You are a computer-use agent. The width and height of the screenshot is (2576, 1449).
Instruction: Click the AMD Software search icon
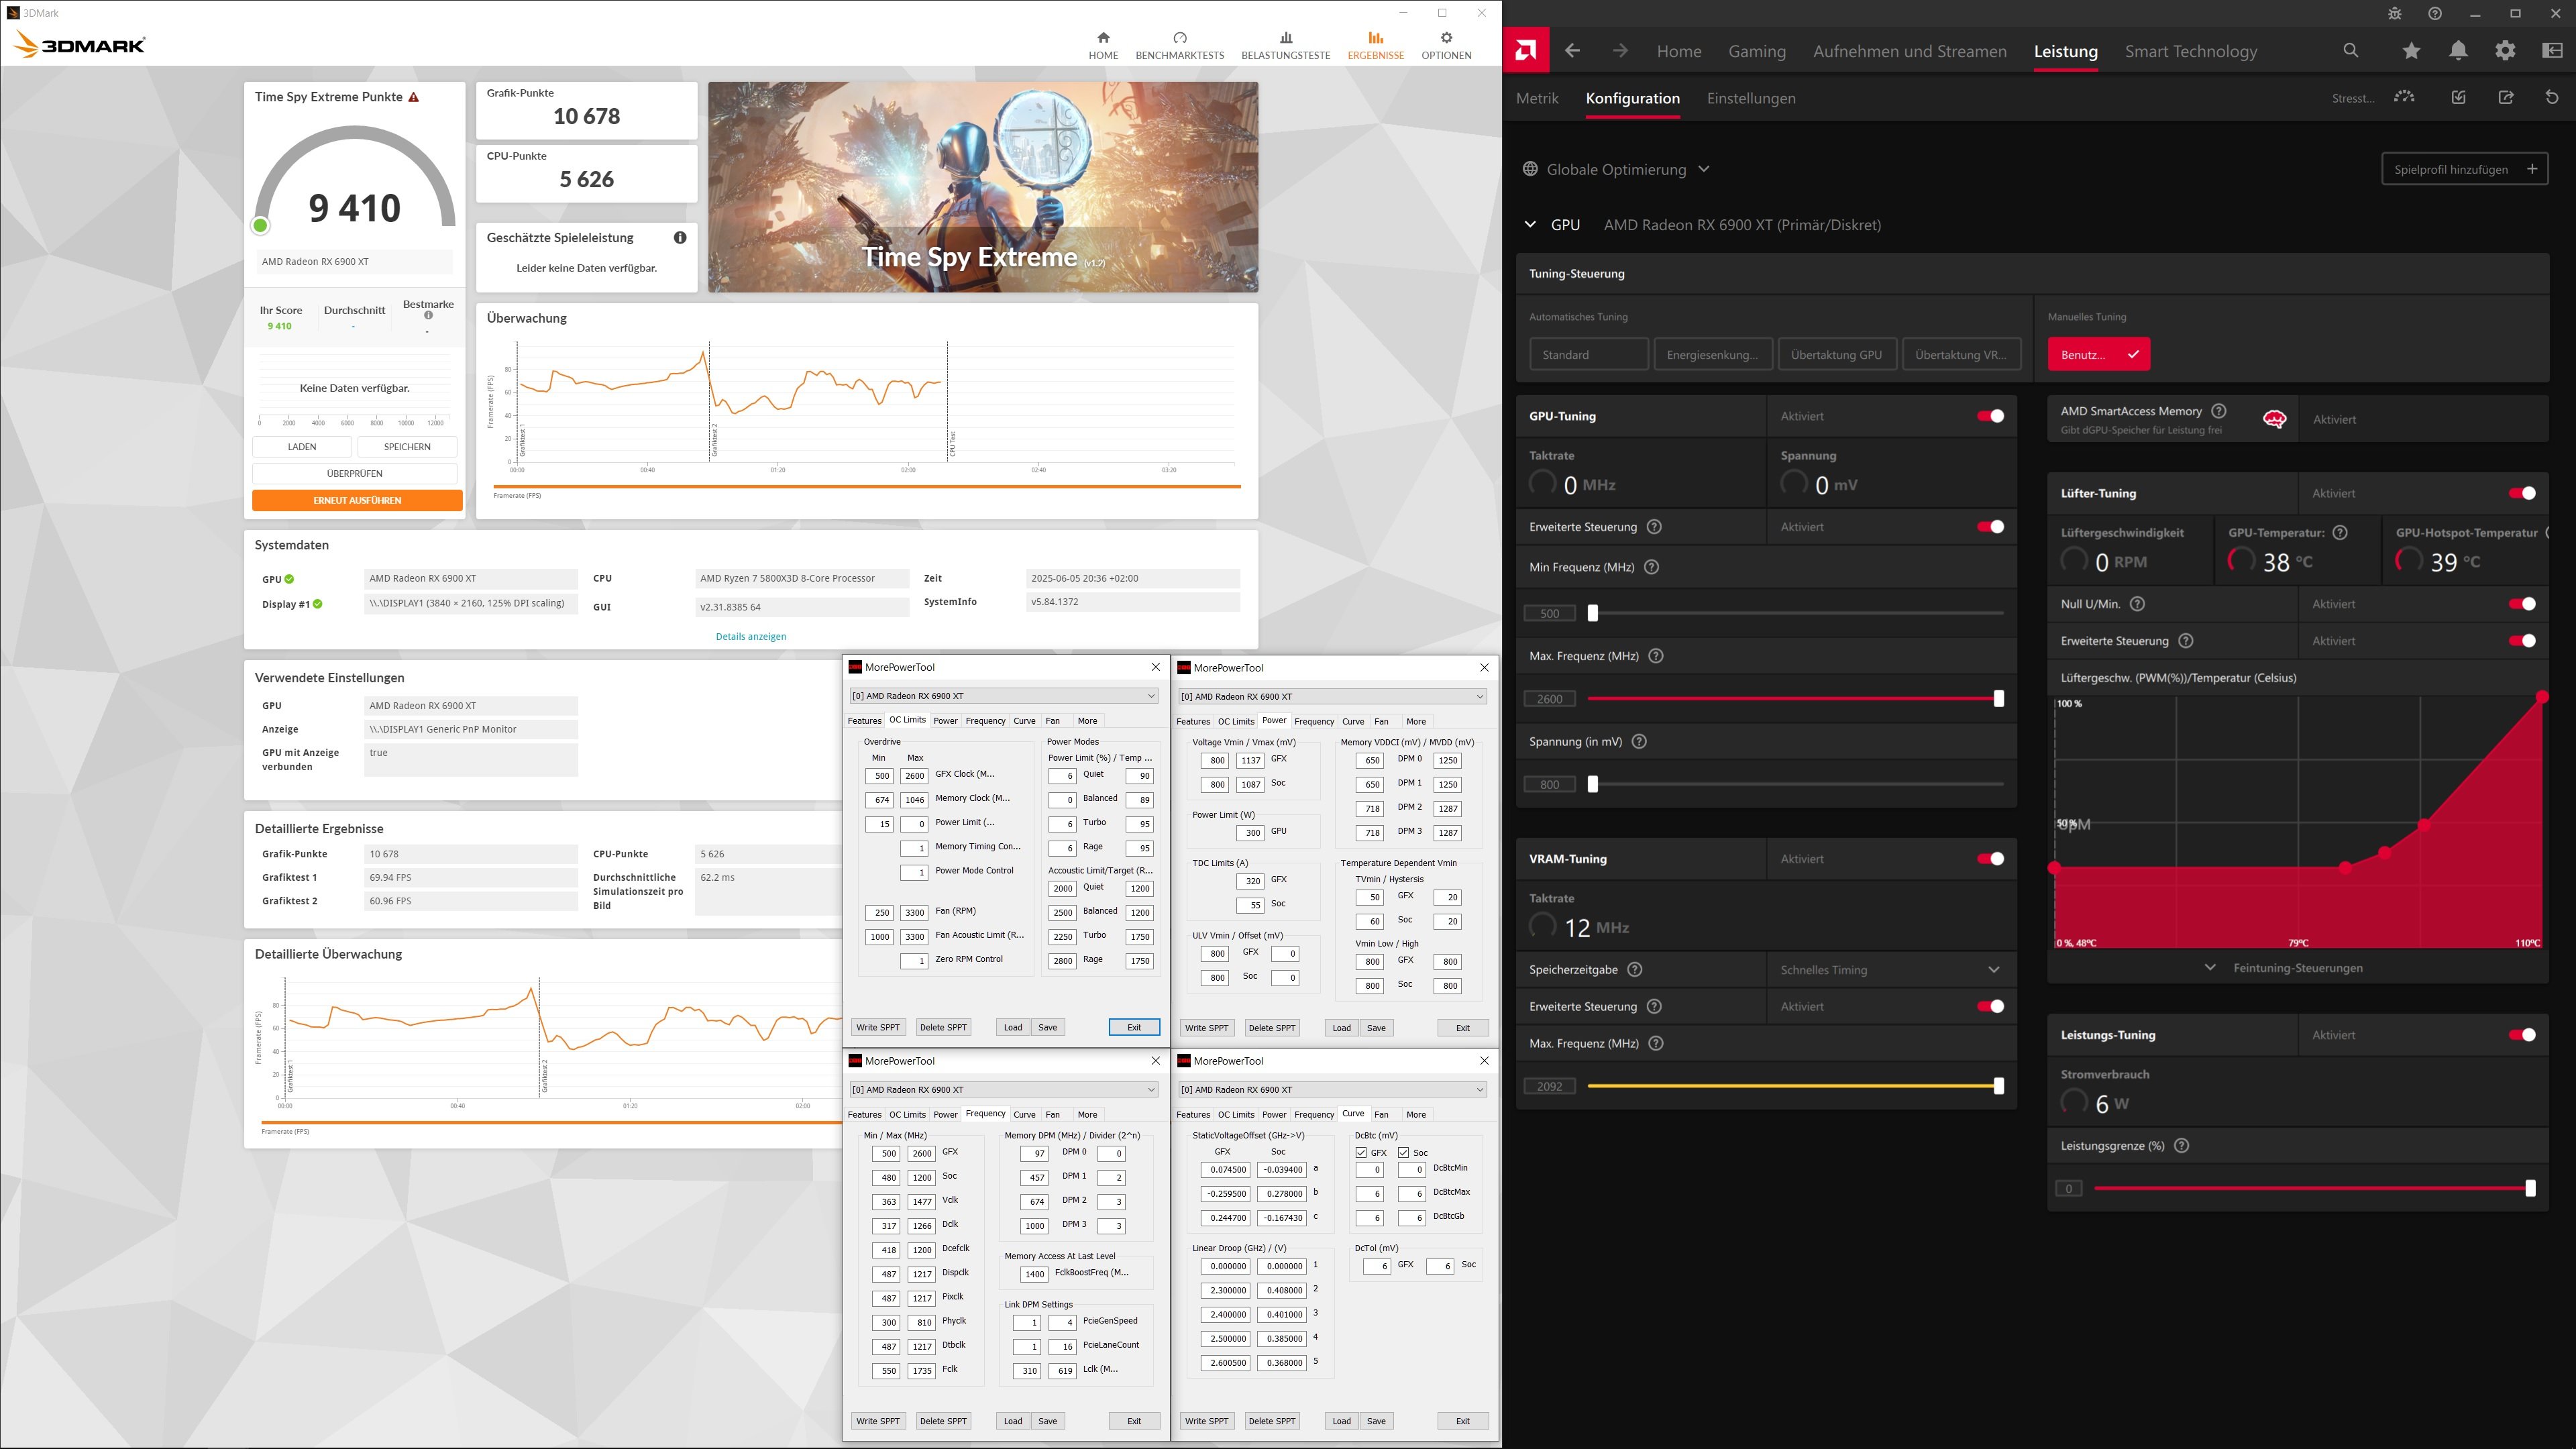tap(2351, 51)
